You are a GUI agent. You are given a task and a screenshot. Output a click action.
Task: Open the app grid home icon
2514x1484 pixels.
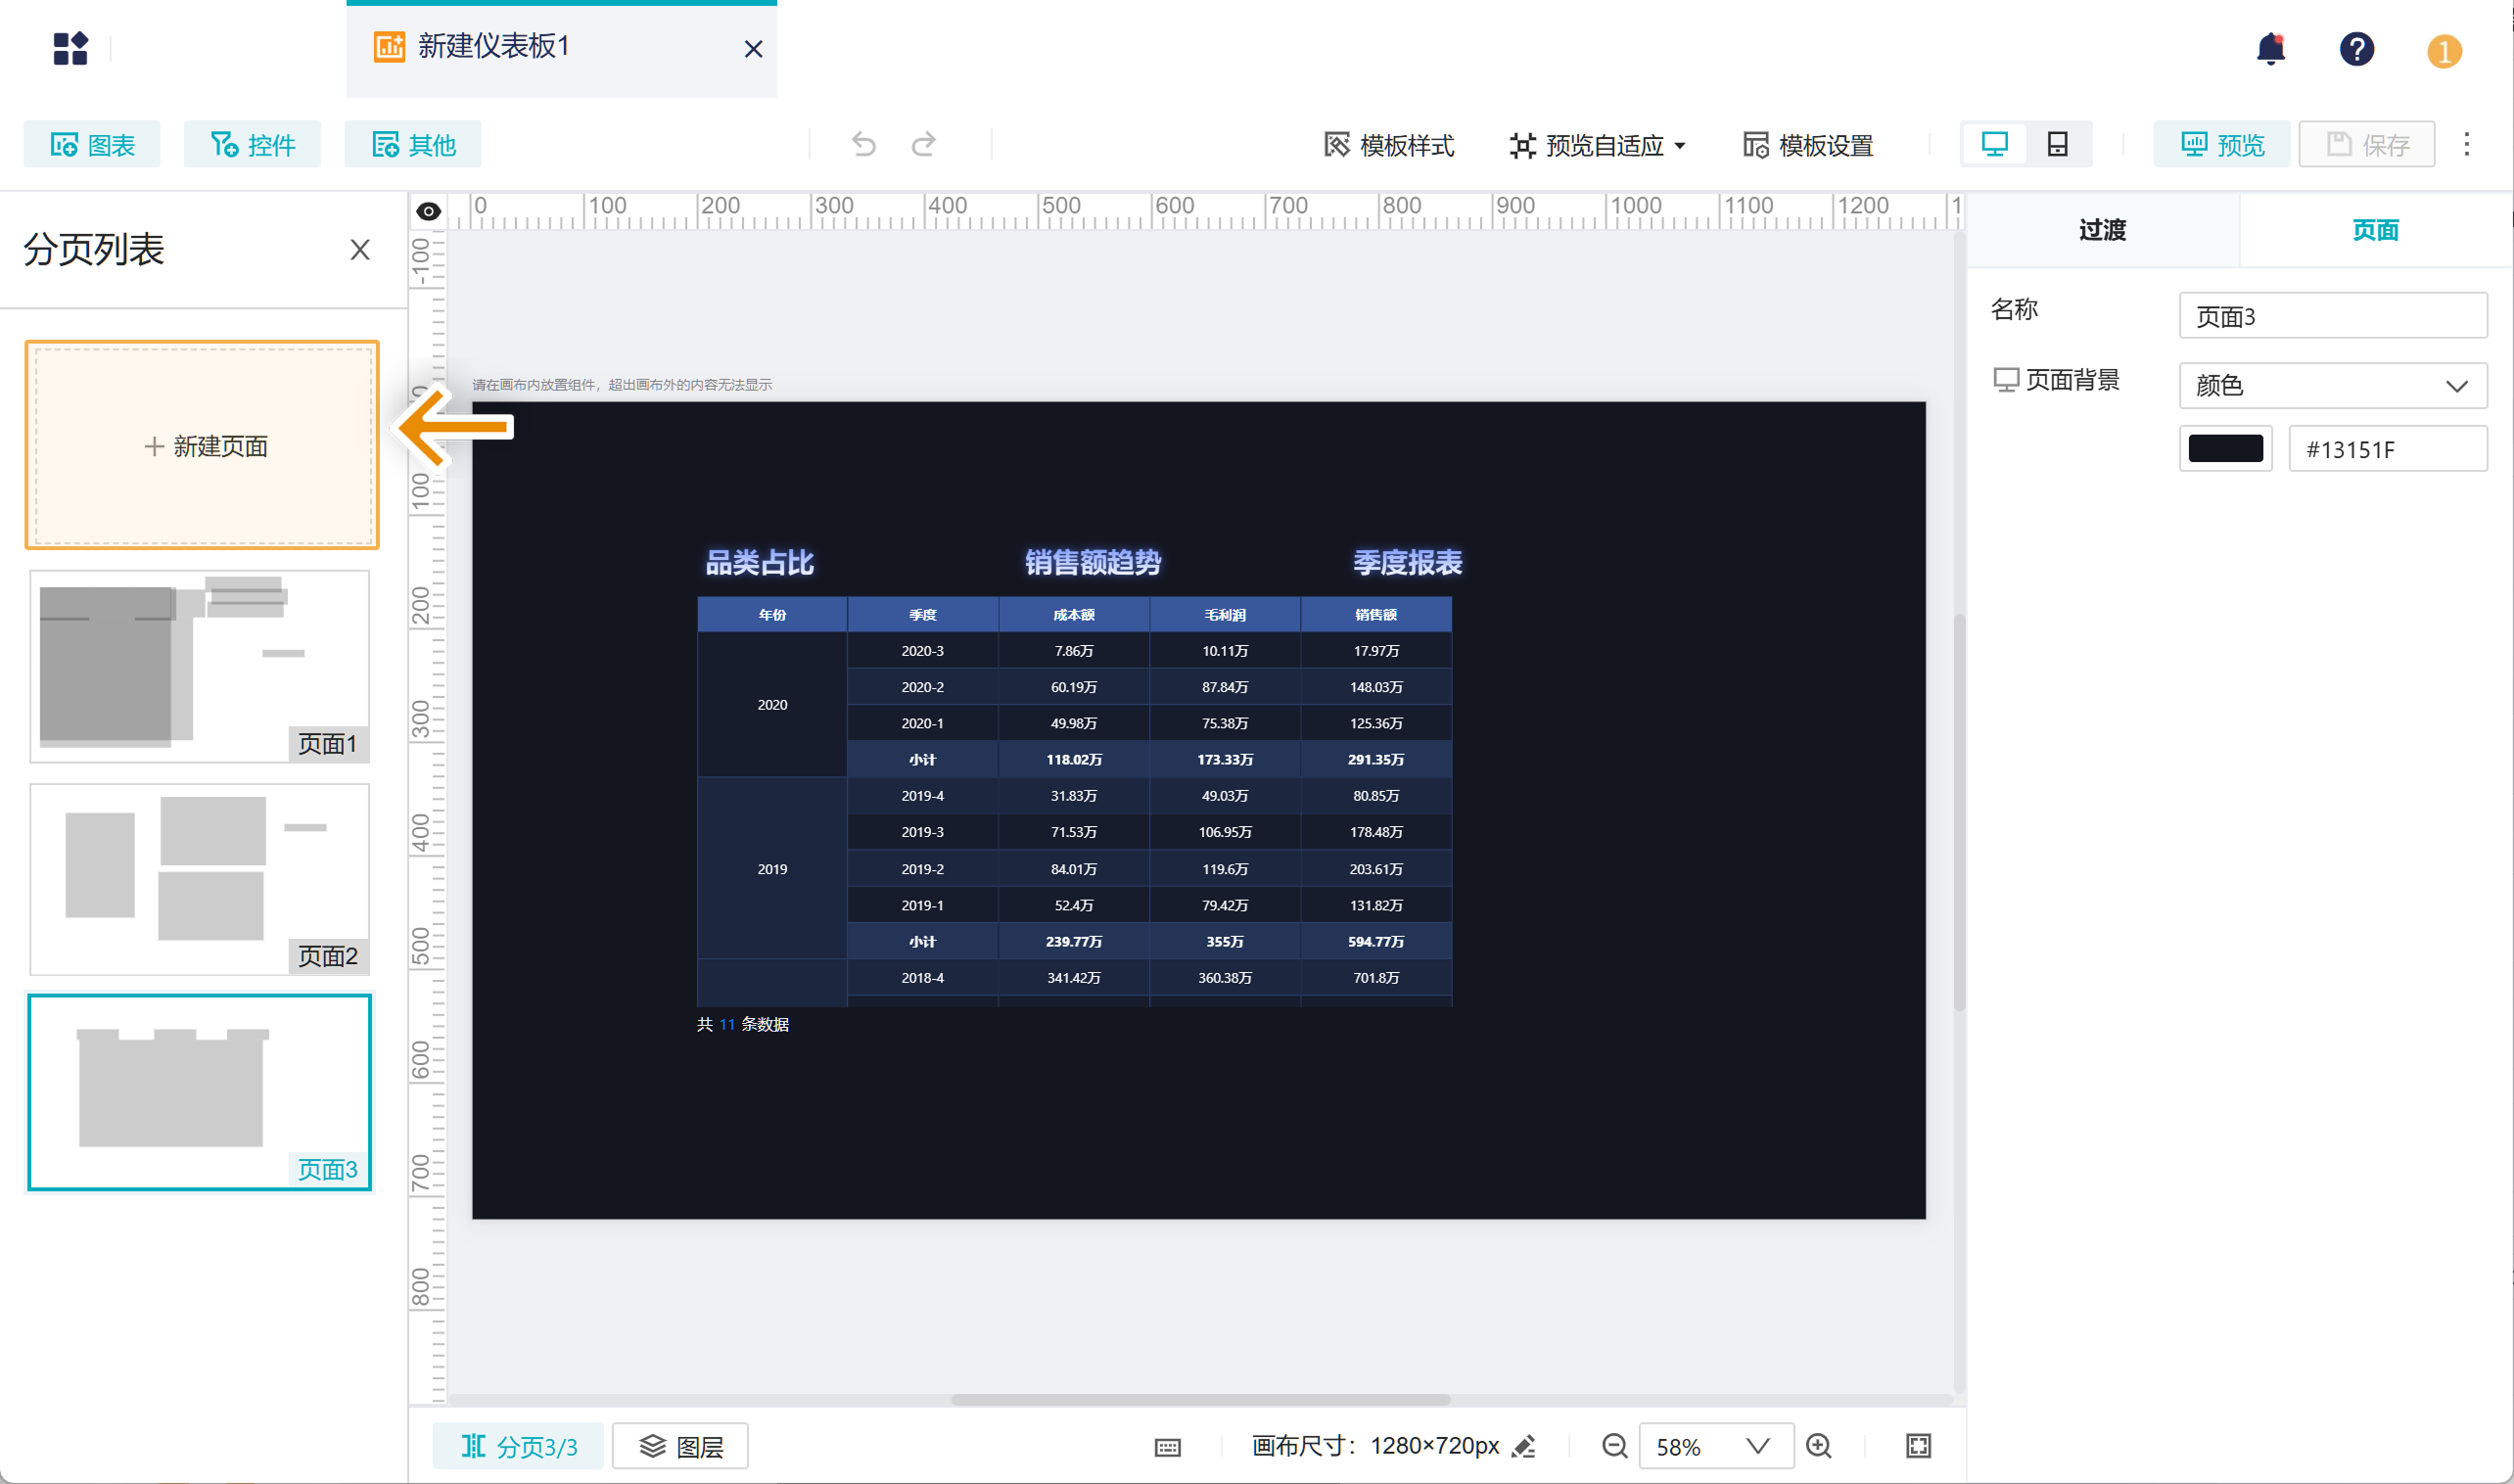(x=70, y=49)
